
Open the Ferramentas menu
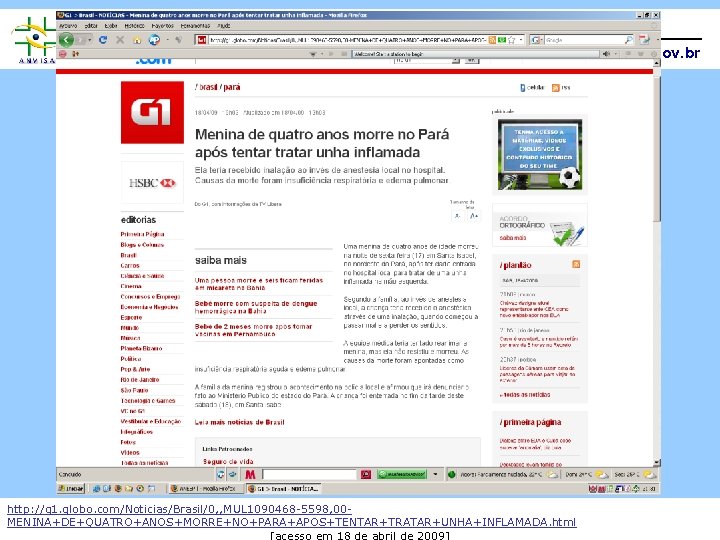click(195, 26)
